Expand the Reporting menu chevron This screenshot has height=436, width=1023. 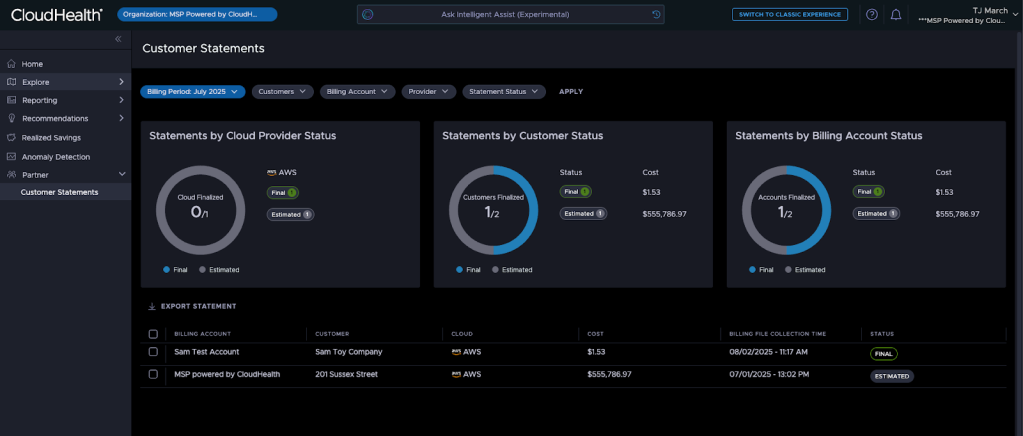click(x=121, y=101)
